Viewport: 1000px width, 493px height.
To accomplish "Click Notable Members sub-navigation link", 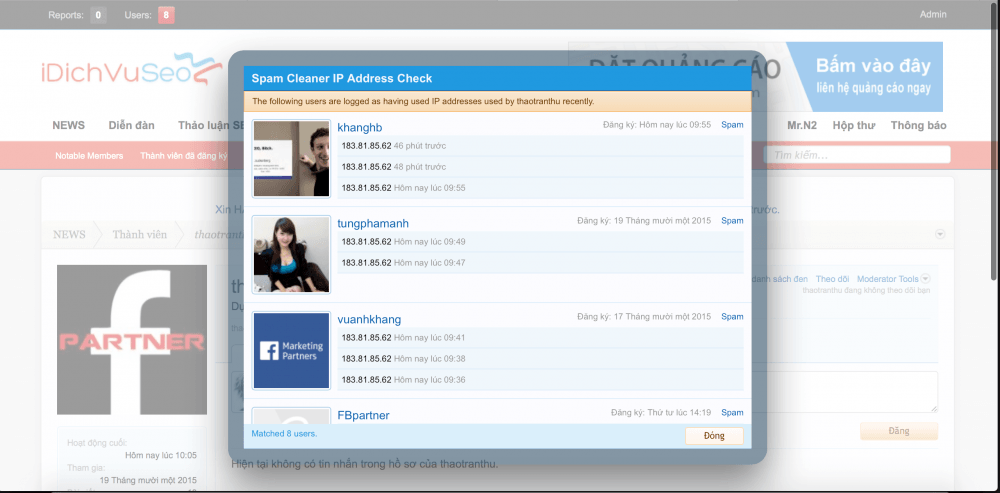I will click(89, 156).
